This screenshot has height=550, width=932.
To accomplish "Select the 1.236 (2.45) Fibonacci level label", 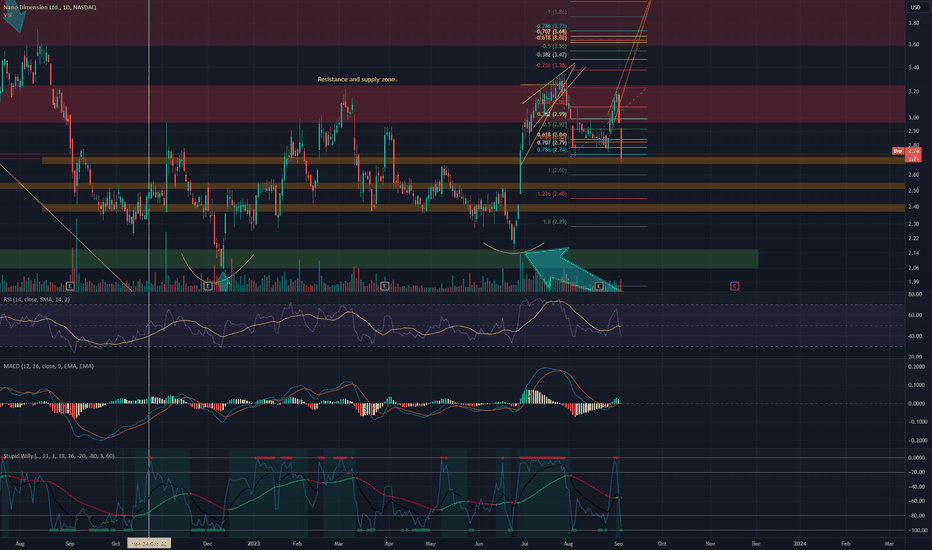I will (552, 194).
